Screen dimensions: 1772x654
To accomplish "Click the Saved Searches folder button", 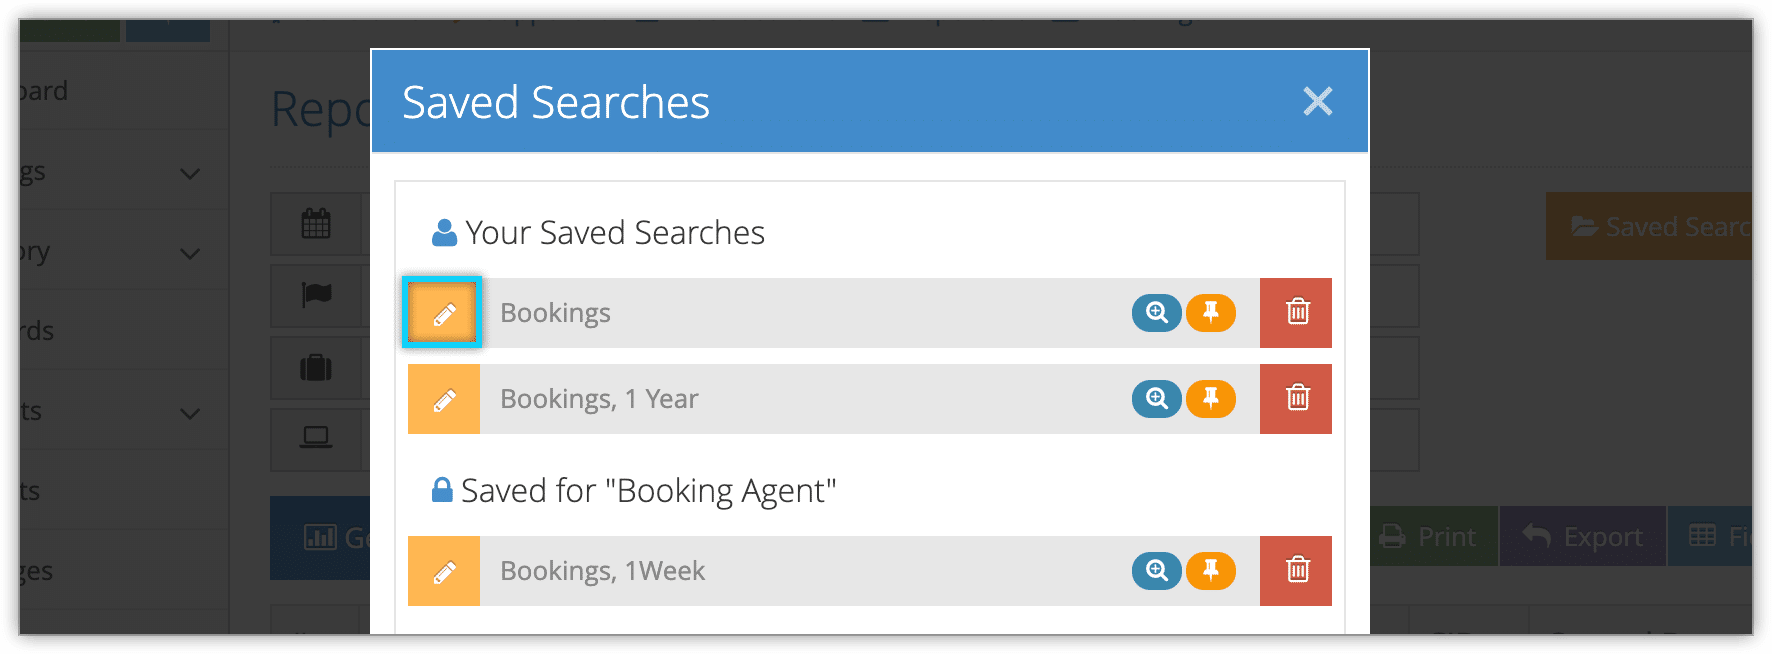I will (1650, 227).
